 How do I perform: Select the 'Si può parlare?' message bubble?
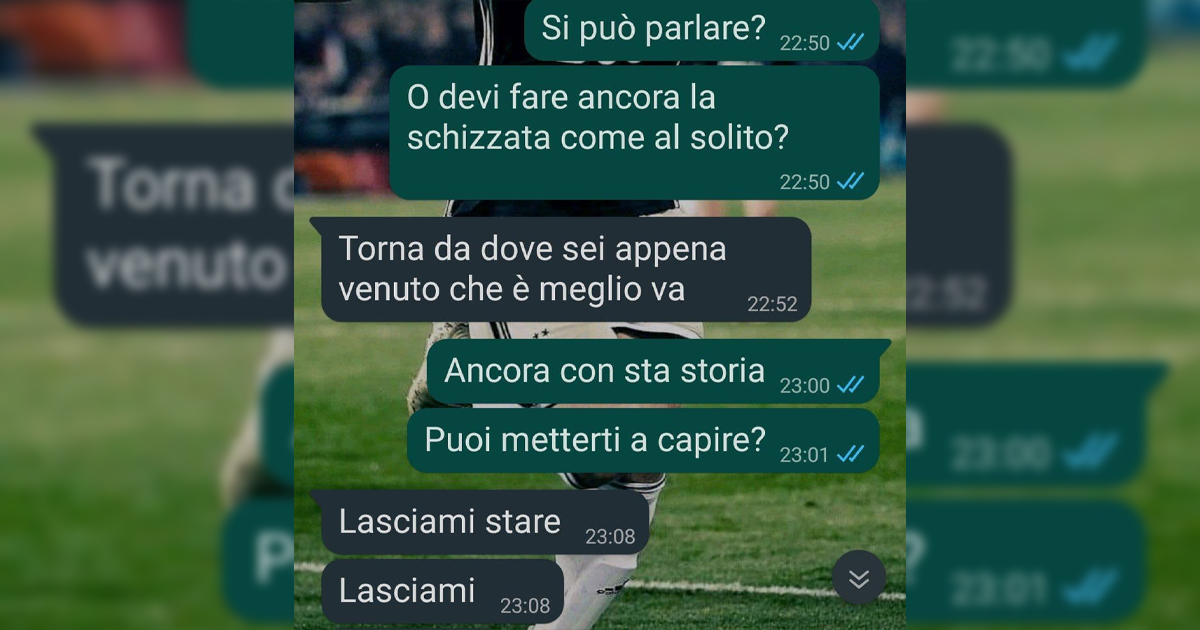702,30
